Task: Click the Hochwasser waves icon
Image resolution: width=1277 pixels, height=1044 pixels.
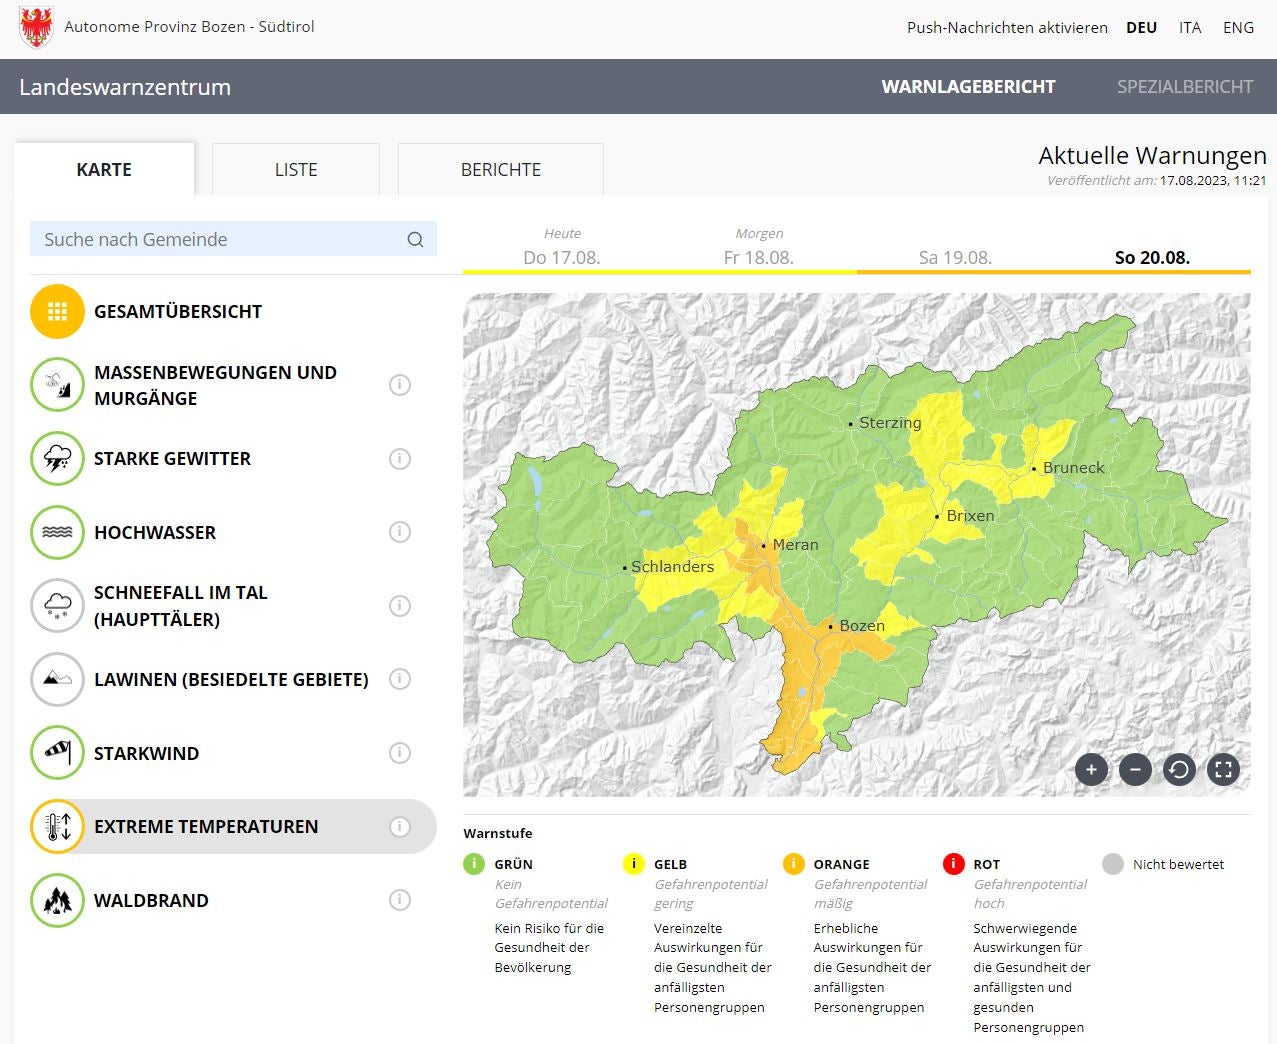Action: (x=57, y=532)
